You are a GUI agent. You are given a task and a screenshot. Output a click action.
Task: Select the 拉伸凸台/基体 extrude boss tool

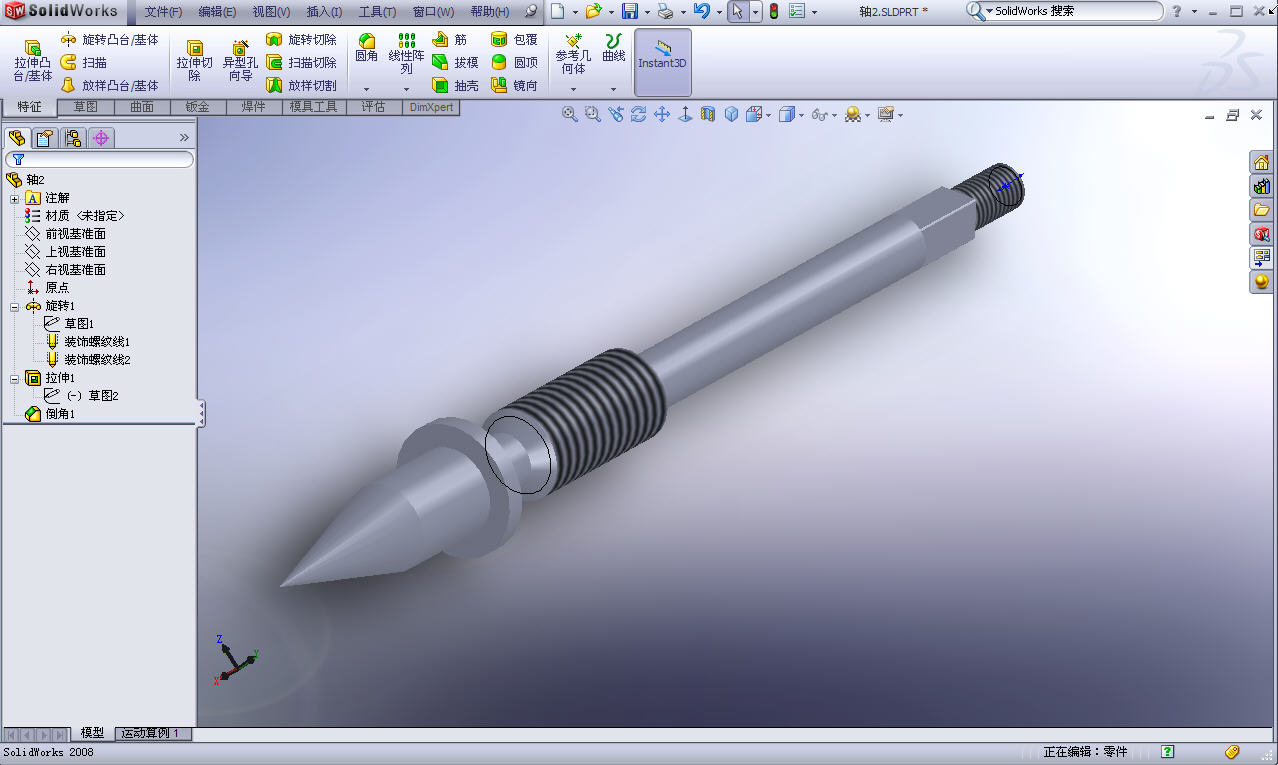[x=33, y=62]
